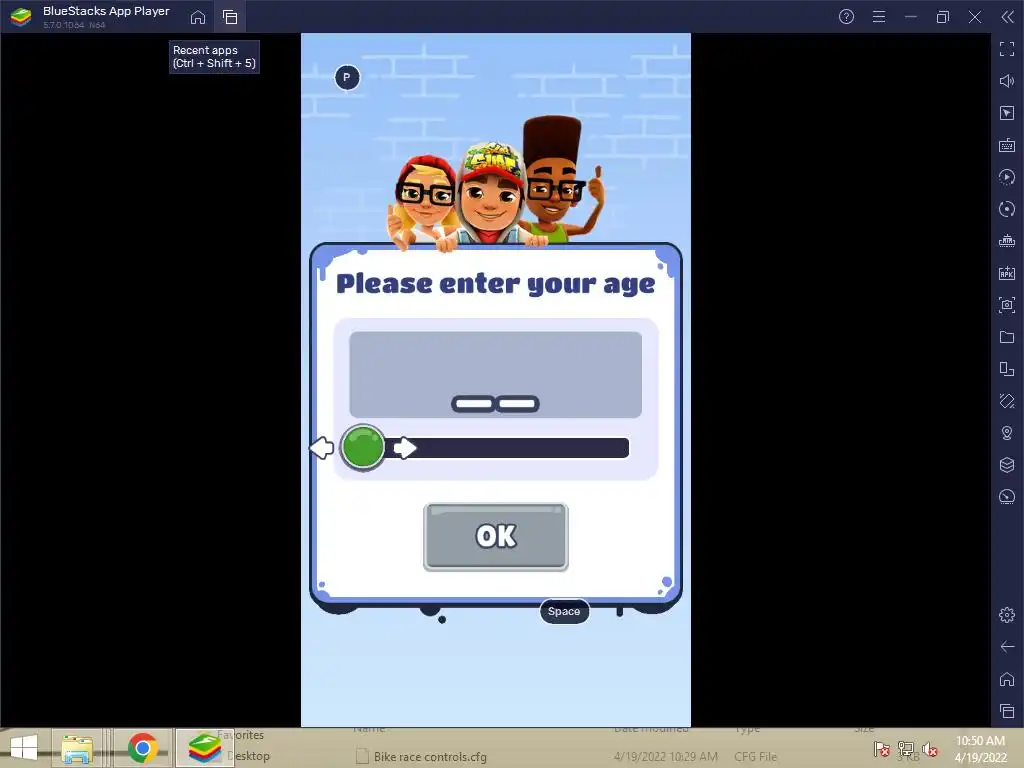Click the shake device icon in sidebar

[x=1007, y=401]
